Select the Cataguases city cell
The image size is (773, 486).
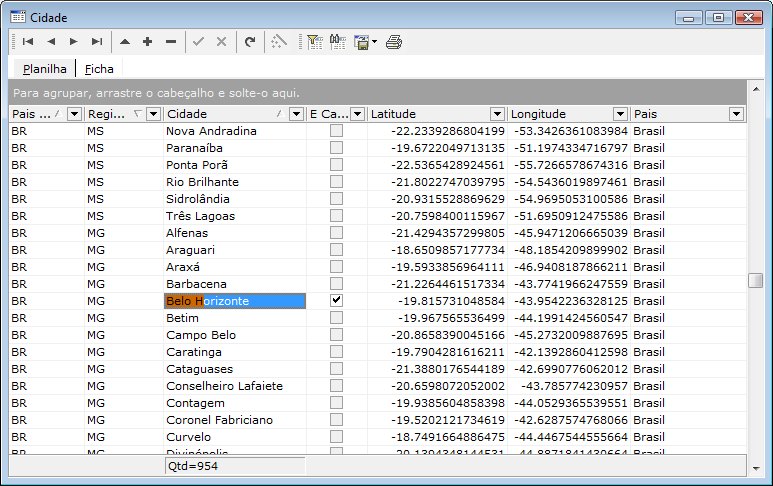click(235, 369)
